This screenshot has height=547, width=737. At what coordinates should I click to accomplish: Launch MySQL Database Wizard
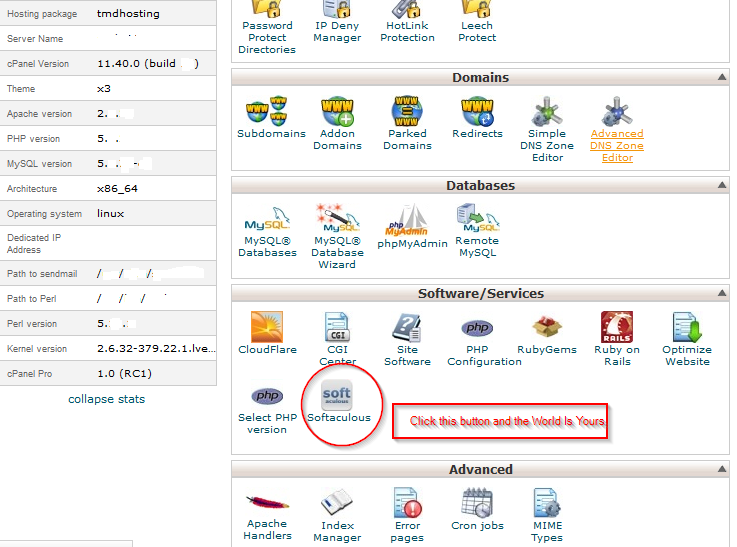[337, 236]
